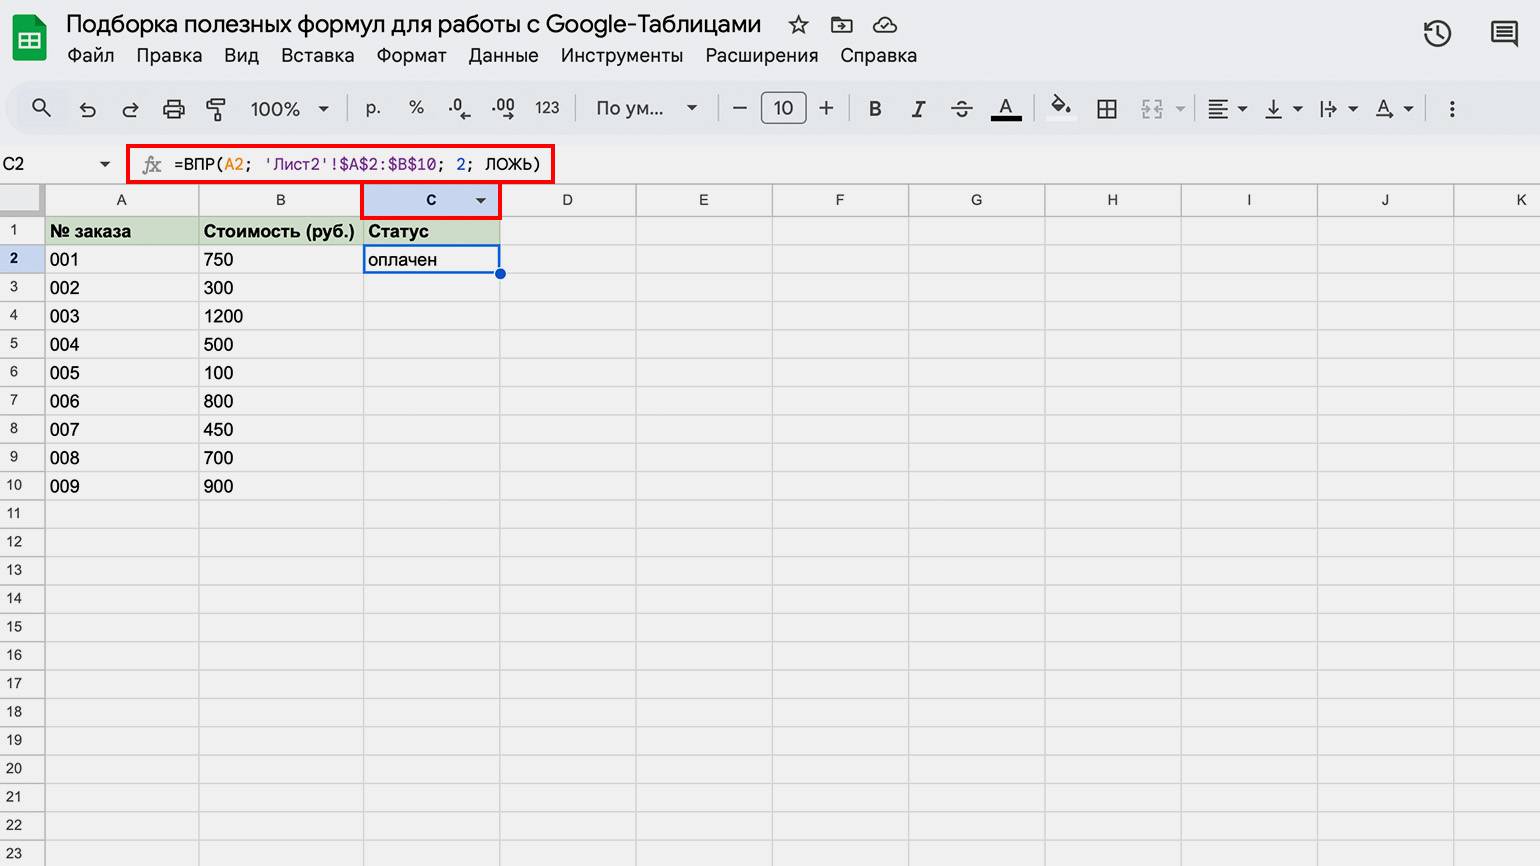Image resolution: width=1540 pixels, height=866 pixels.
Task: Select column B header
Action: pyautogui.click(x=281, y=200)
